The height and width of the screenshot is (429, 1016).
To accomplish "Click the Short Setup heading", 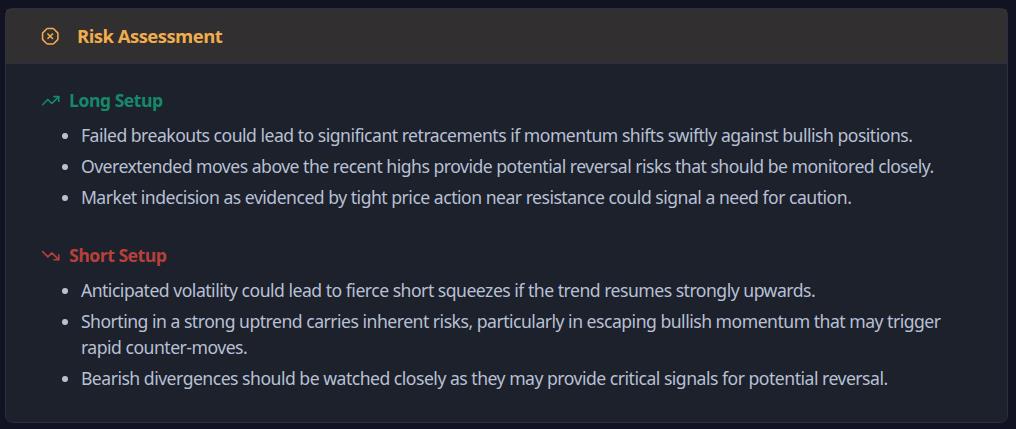I will [118, 256].
